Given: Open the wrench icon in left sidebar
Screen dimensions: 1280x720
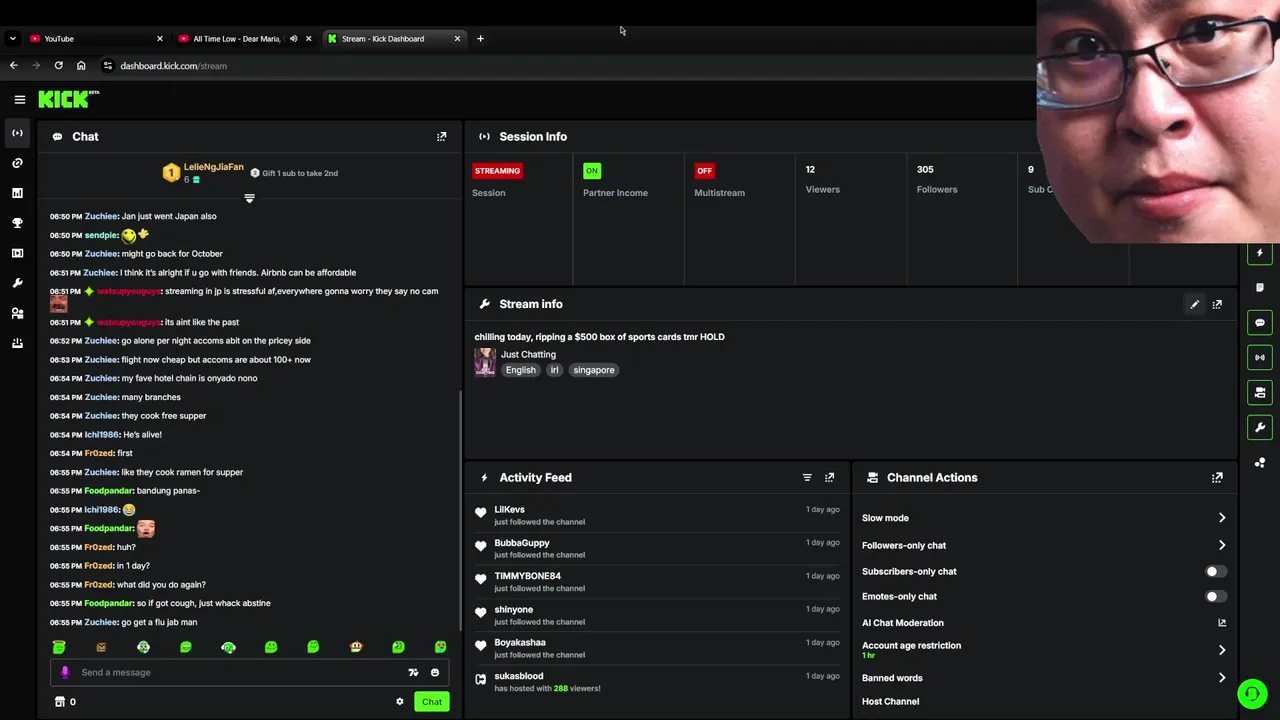Looking at the screenshot, I should click(17, 283).
